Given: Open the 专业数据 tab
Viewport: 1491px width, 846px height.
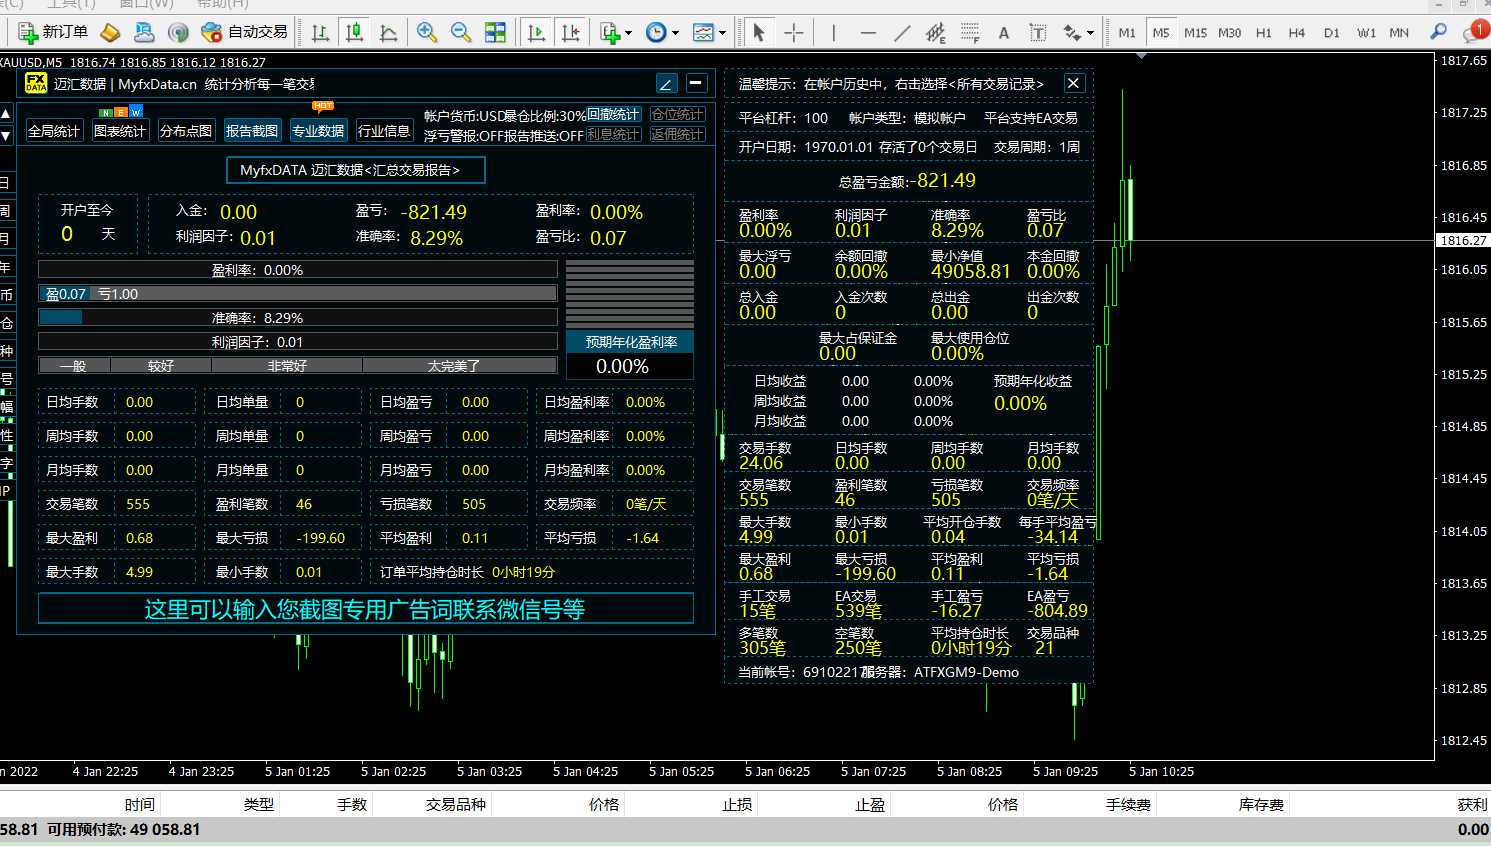Looking at the screenshot, I should tap(318, 130).
